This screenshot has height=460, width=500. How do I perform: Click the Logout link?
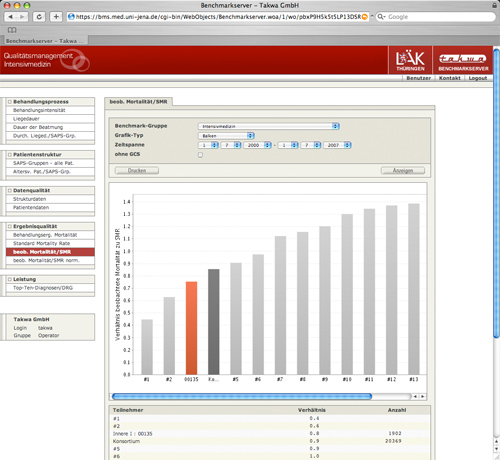[478, 78]
